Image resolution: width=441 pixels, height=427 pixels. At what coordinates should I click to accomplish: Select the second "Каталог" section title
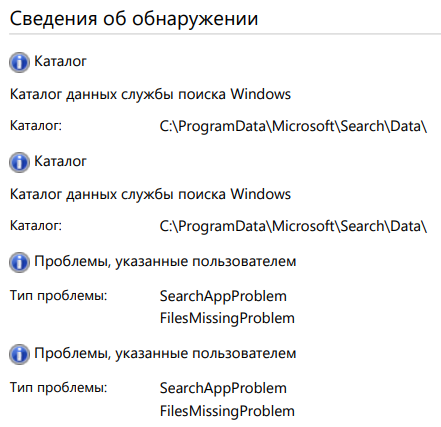pos(60,161)
